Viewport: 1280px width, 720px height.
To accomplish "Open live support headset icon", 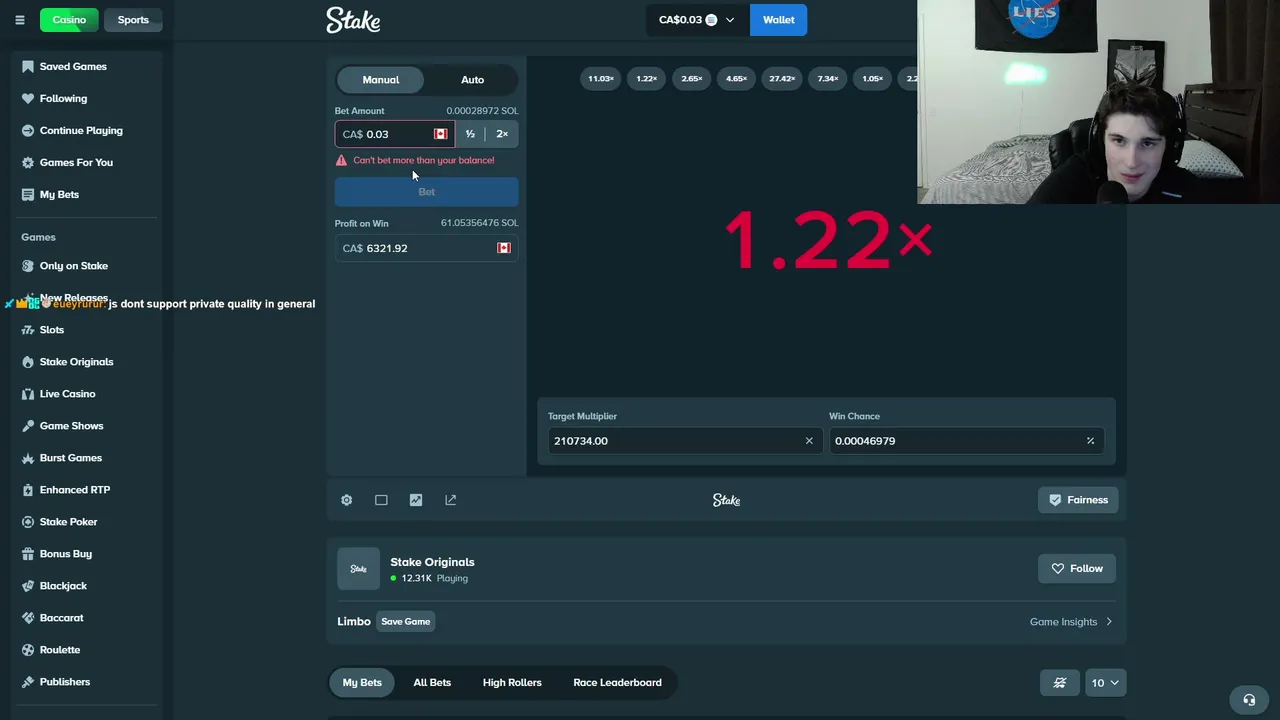I will (1249, 700).
